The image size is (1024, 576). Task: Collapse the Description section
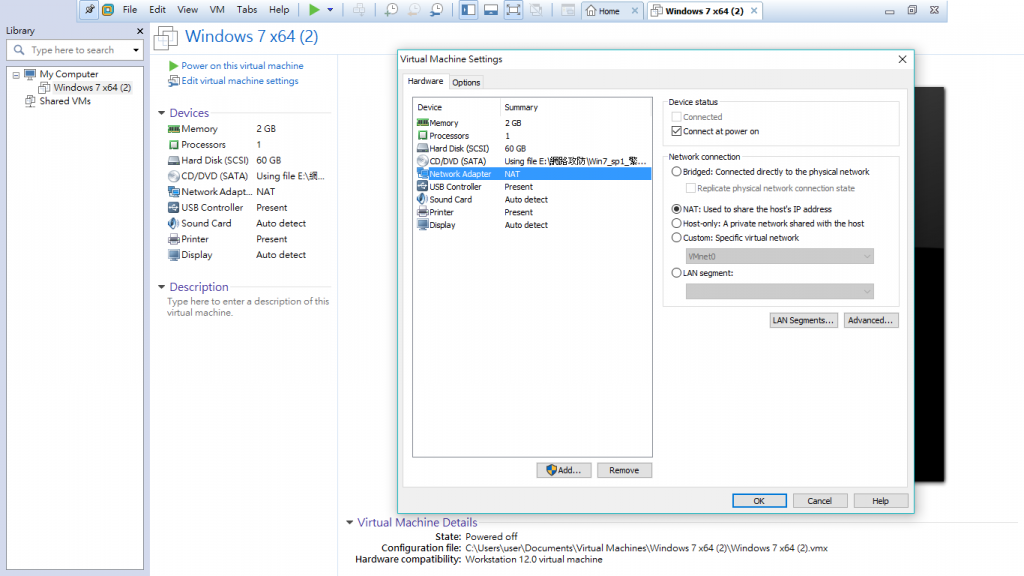pos(161,287)
